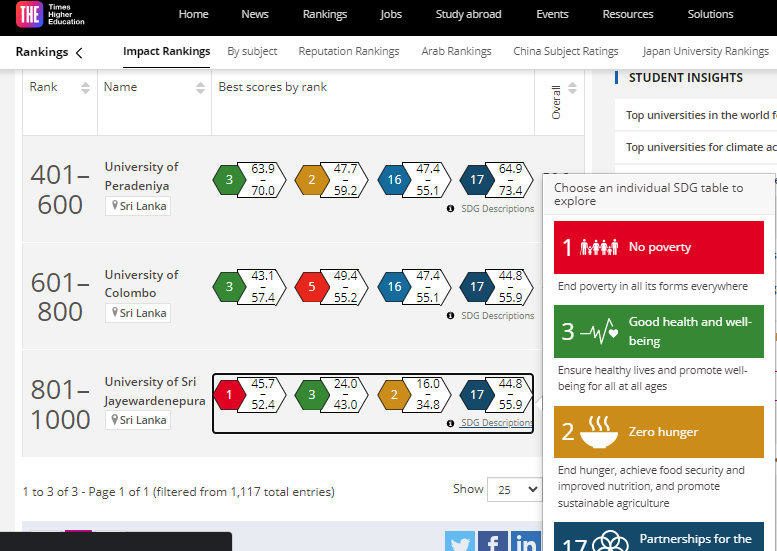Screen dimensions: 777x551
Task: Open the Jobs menu item
Action: (391, 14)
